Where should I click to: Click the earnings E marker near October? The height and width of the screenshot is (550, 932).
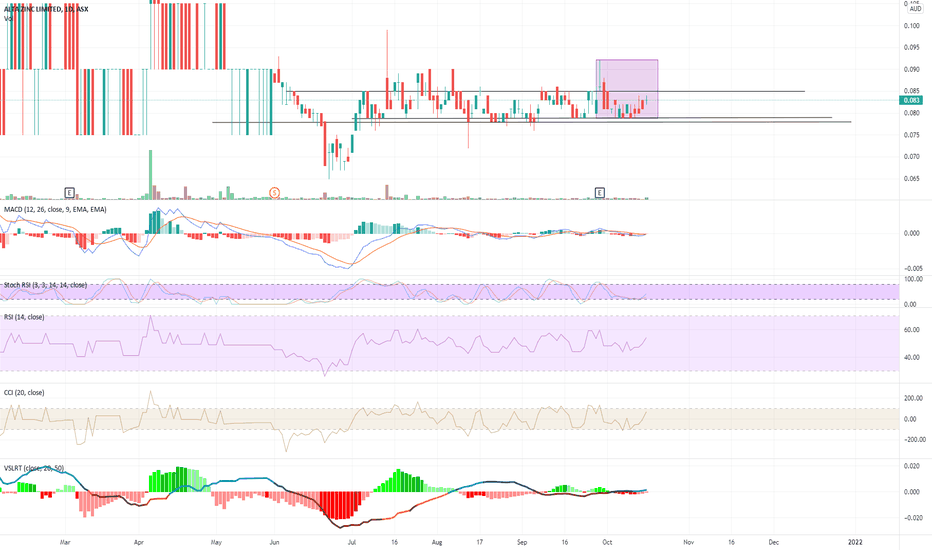point(600,192)
